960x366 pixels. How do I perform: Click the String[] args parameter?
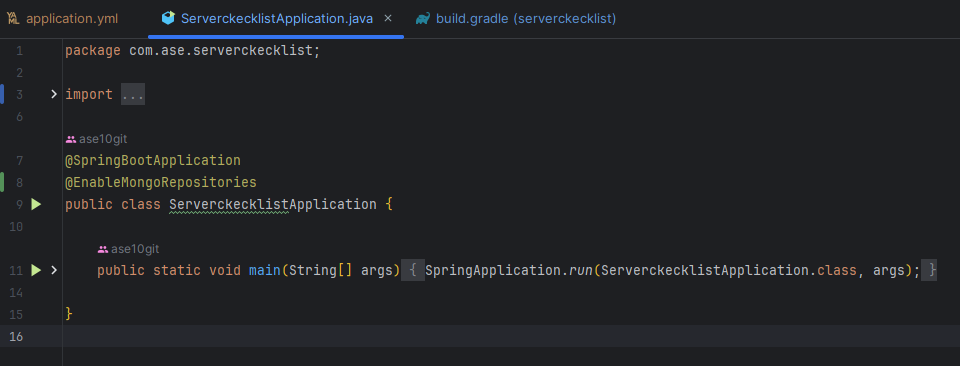(344, 270)
